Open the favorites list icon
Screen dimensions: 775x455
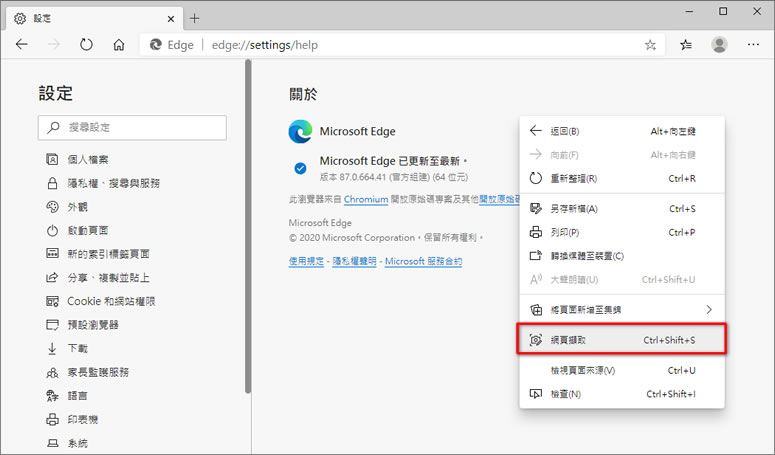pyautogui.click(x=686, y=45)
